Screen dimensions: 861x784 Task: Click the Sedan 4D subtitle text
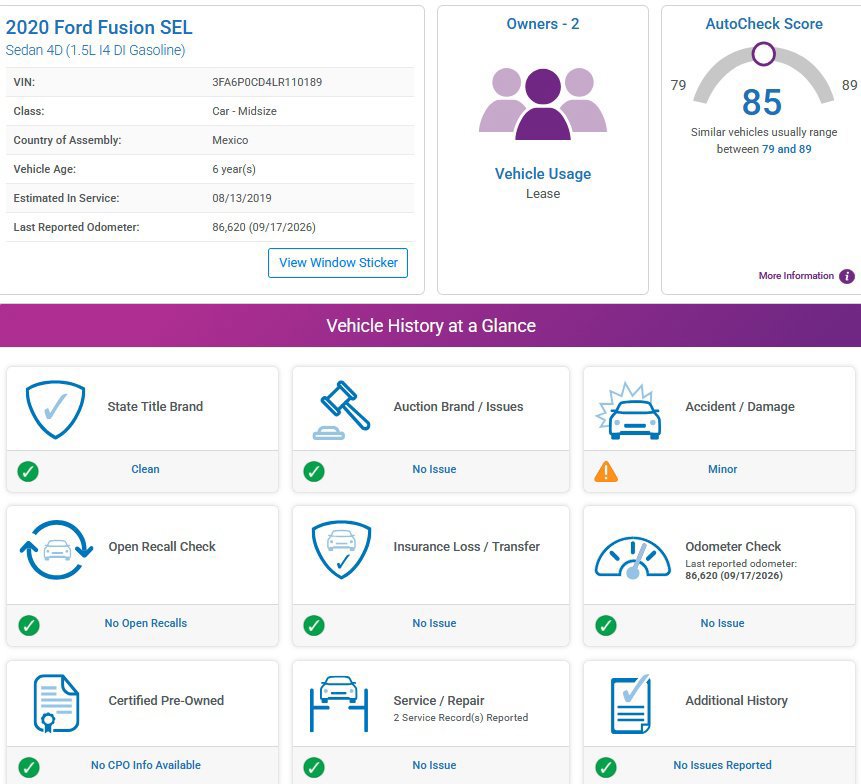coord(95,50)
